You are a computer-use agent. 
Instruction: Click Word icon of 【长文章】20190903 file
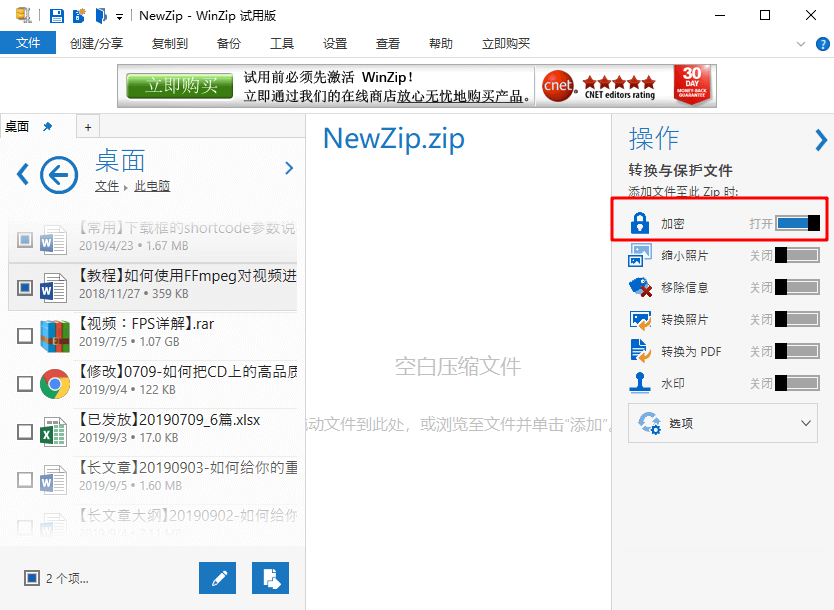click(54, 479)
